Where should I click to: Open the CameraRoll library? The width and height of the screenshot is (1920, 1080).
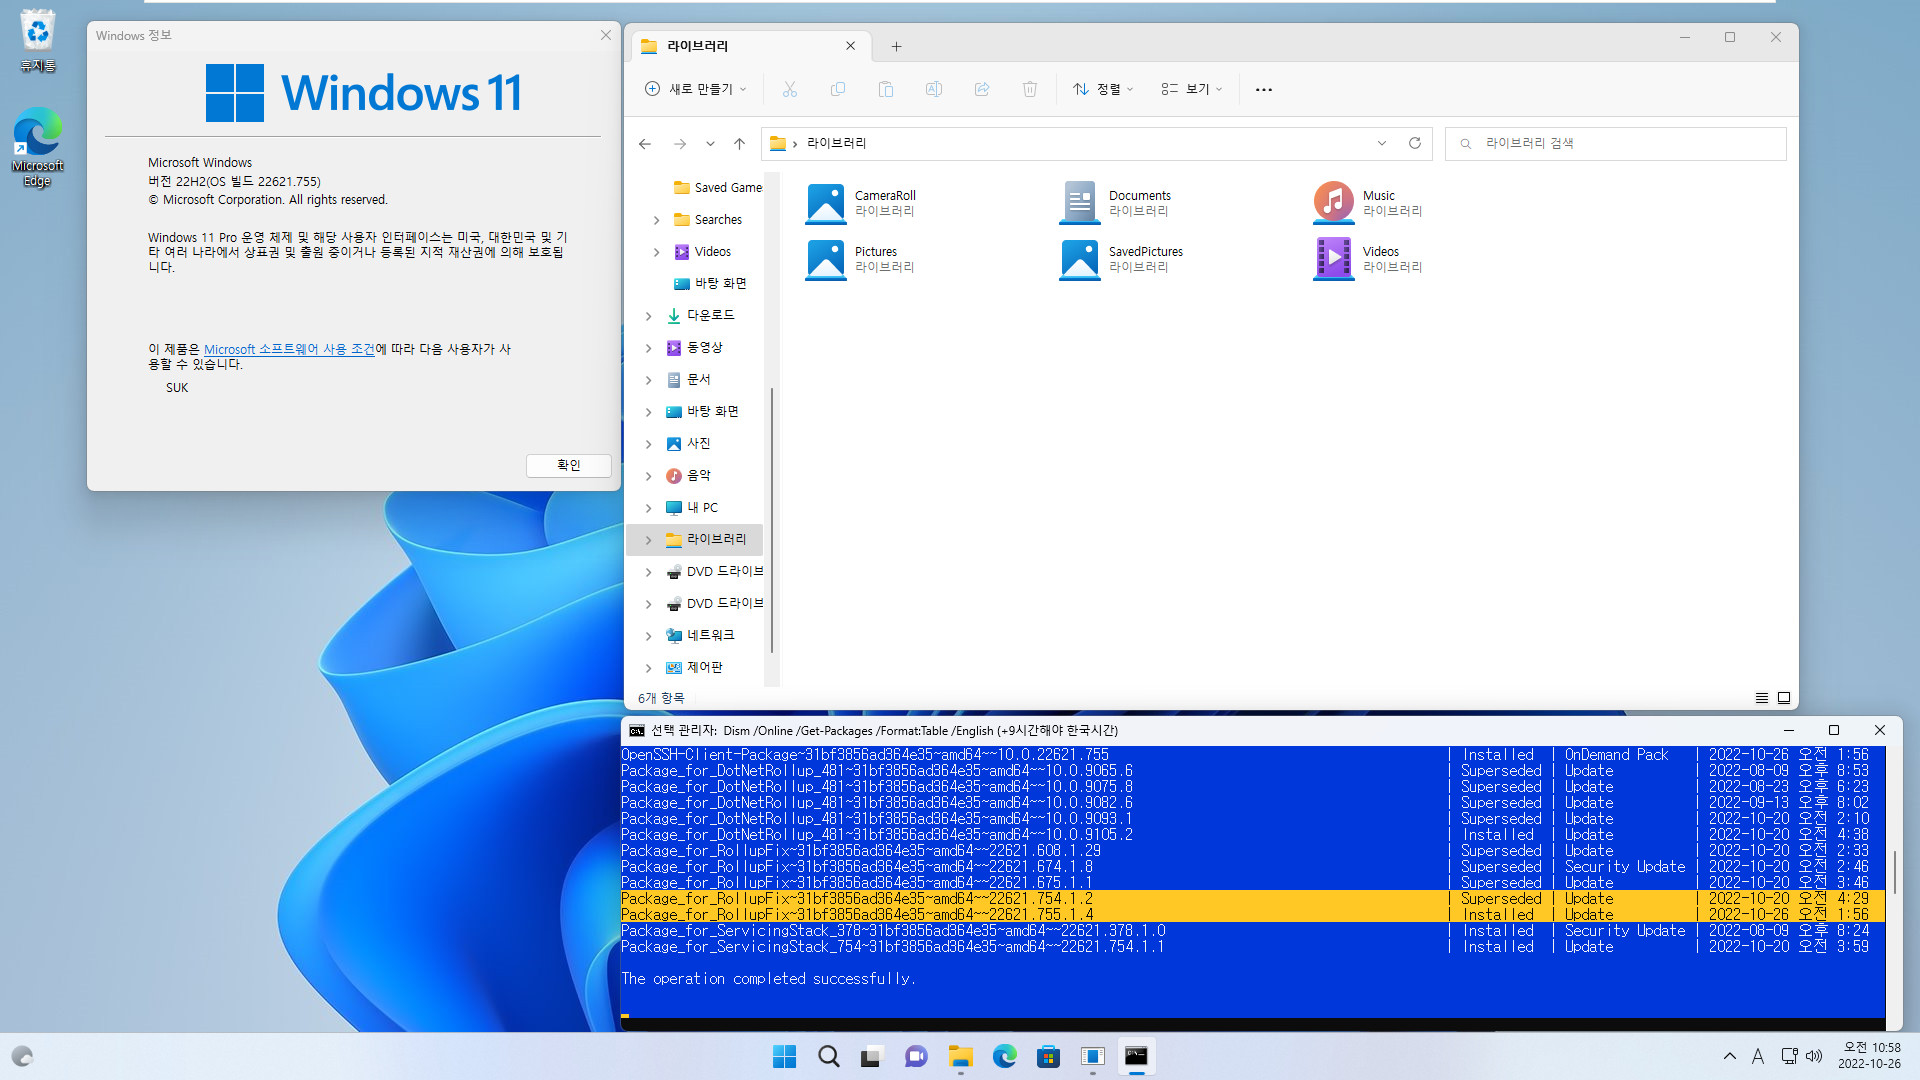(x=861, y=203)
